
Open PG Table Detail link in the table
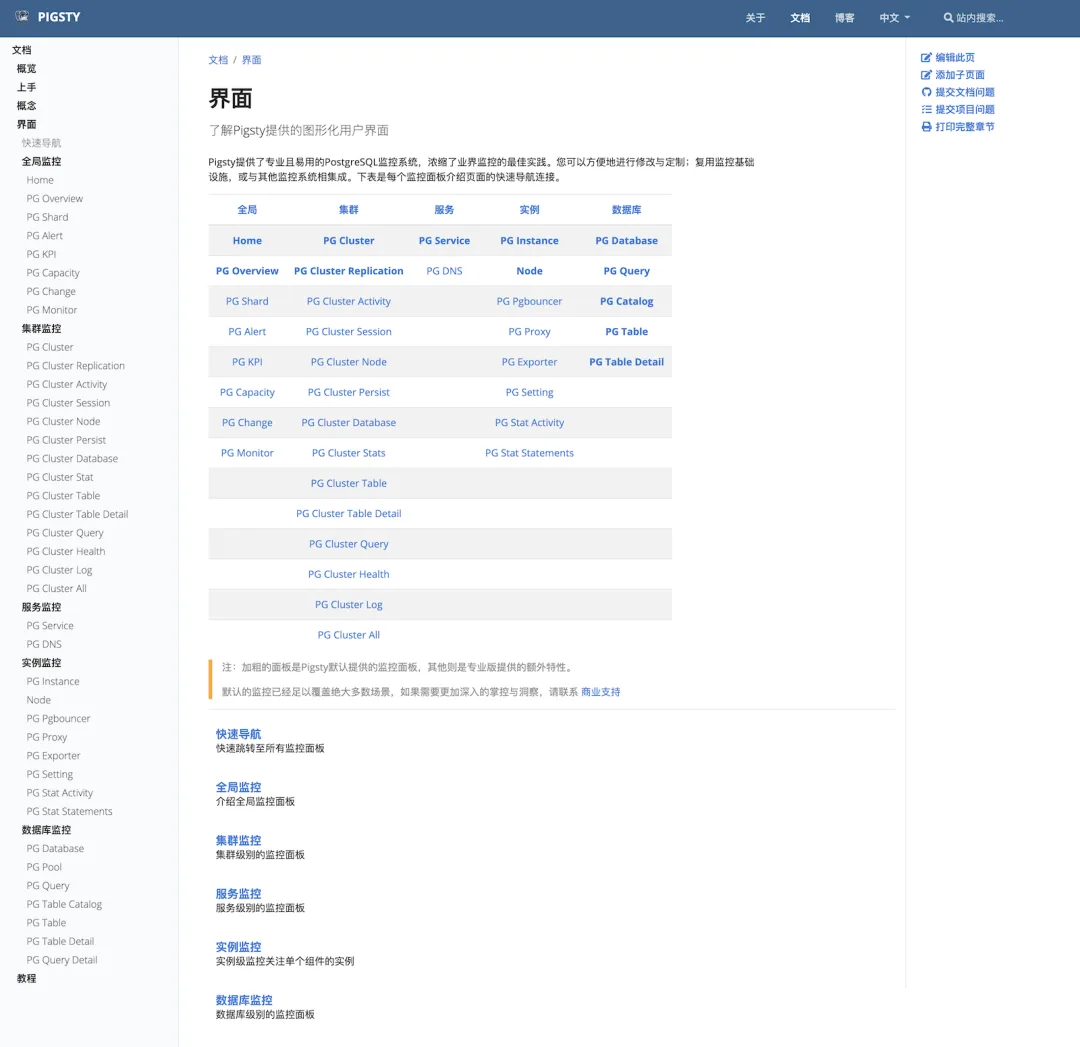(x=627, y=362)
